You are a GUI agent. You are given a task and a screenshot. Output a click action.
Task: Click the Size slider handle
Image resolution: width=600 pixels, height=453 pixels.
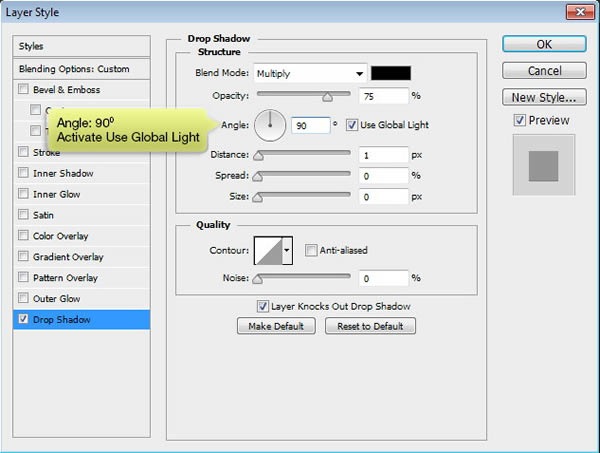tap(258, 197)
